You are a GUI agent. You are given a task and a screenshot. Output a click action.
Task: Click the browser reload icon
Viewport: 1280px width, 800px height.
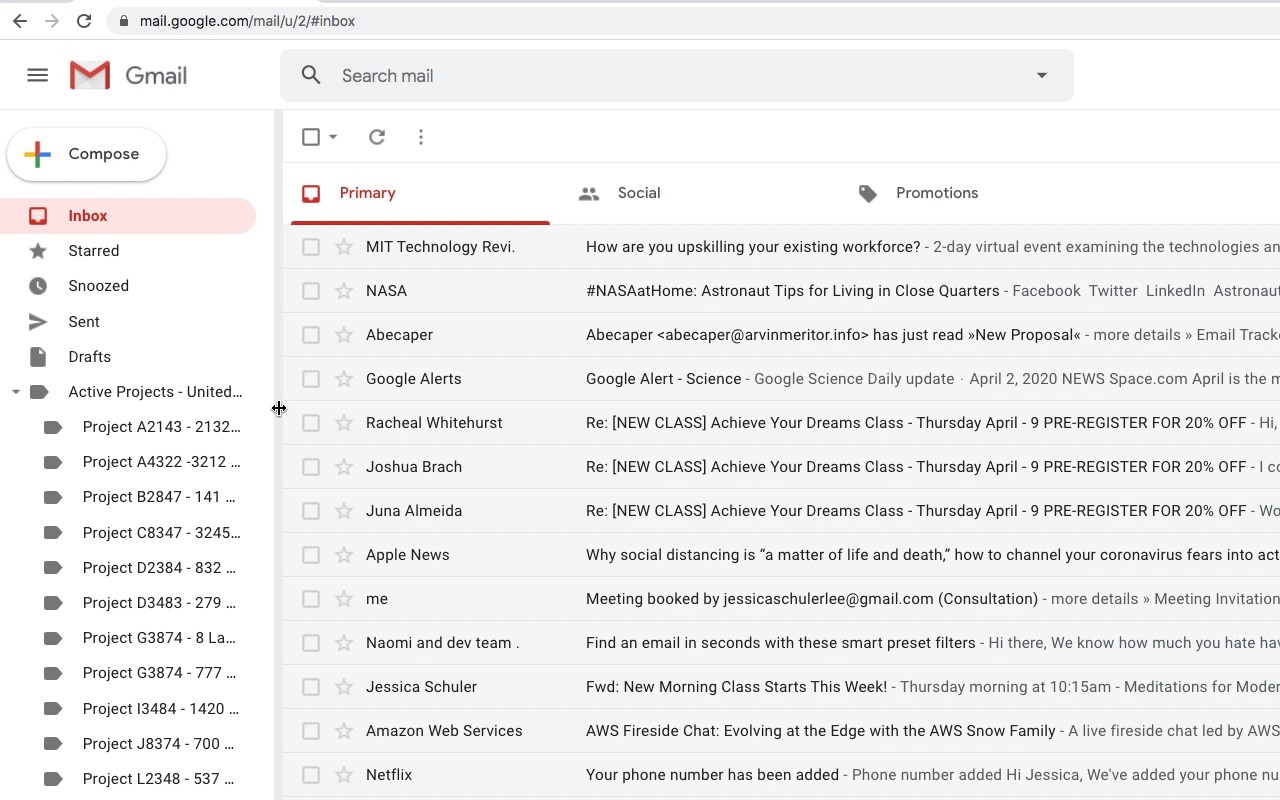coord(84,20)
